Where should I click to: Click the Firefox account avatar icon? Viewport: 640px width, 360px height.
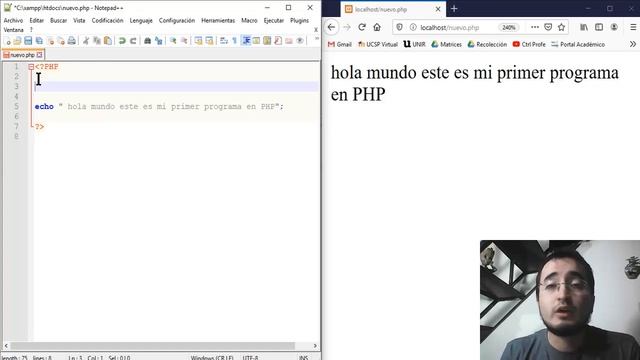tap(614, 27)
